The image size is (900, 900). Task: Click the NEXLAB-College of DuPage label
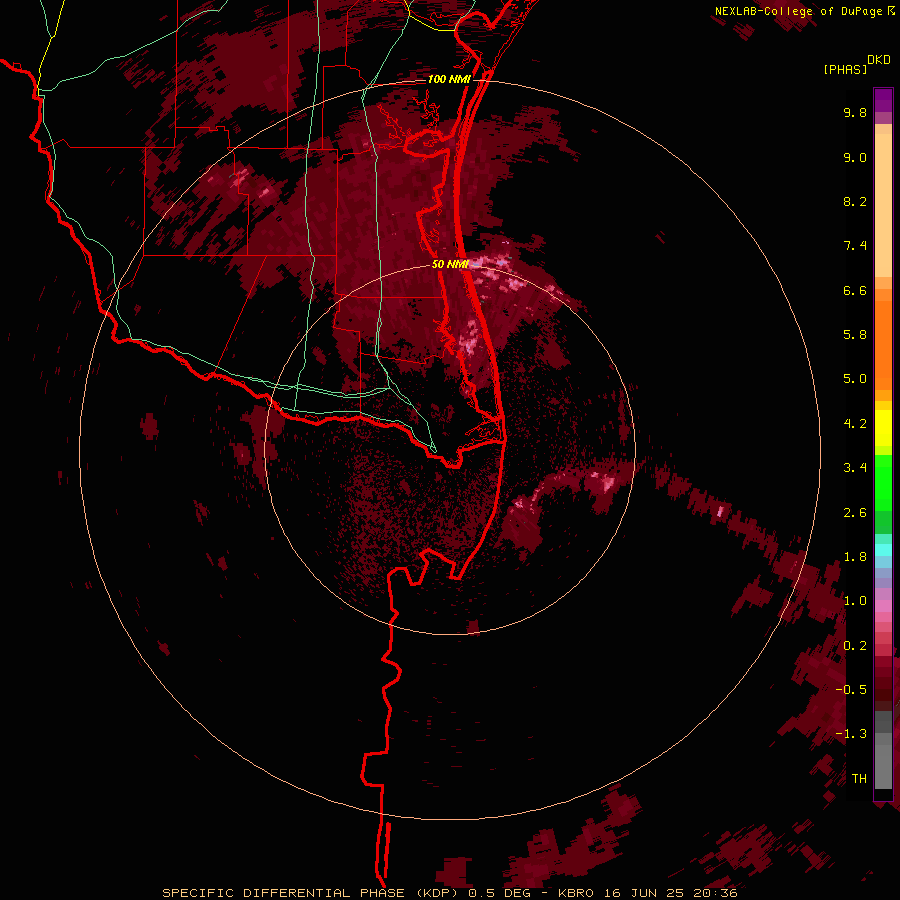coord(798,11)
